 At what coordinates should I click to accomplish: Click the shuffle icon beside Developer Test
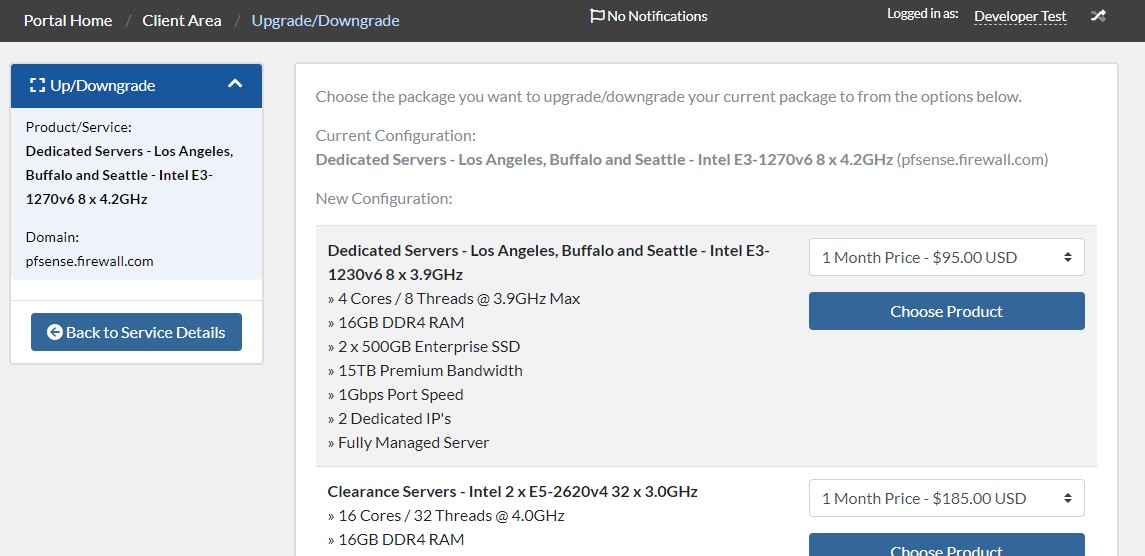(1098, 16)
